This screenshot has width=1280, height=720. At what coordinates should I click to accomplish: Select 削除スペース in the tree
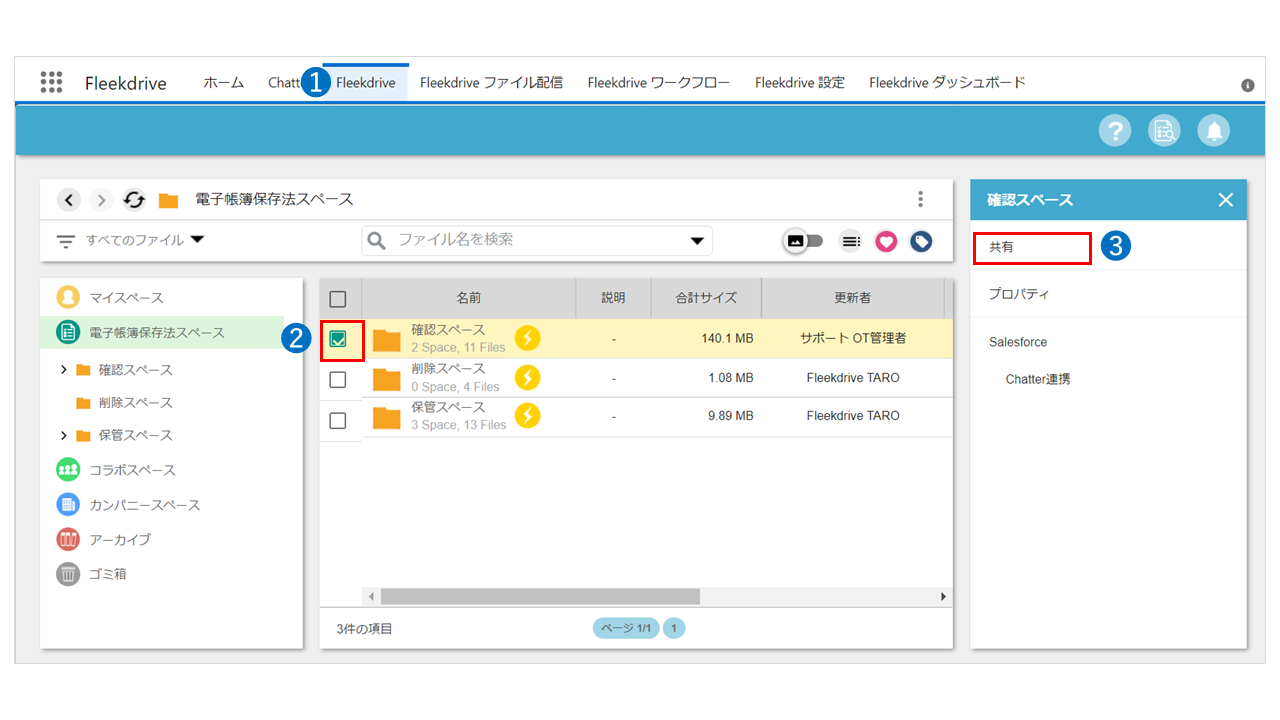135,402
